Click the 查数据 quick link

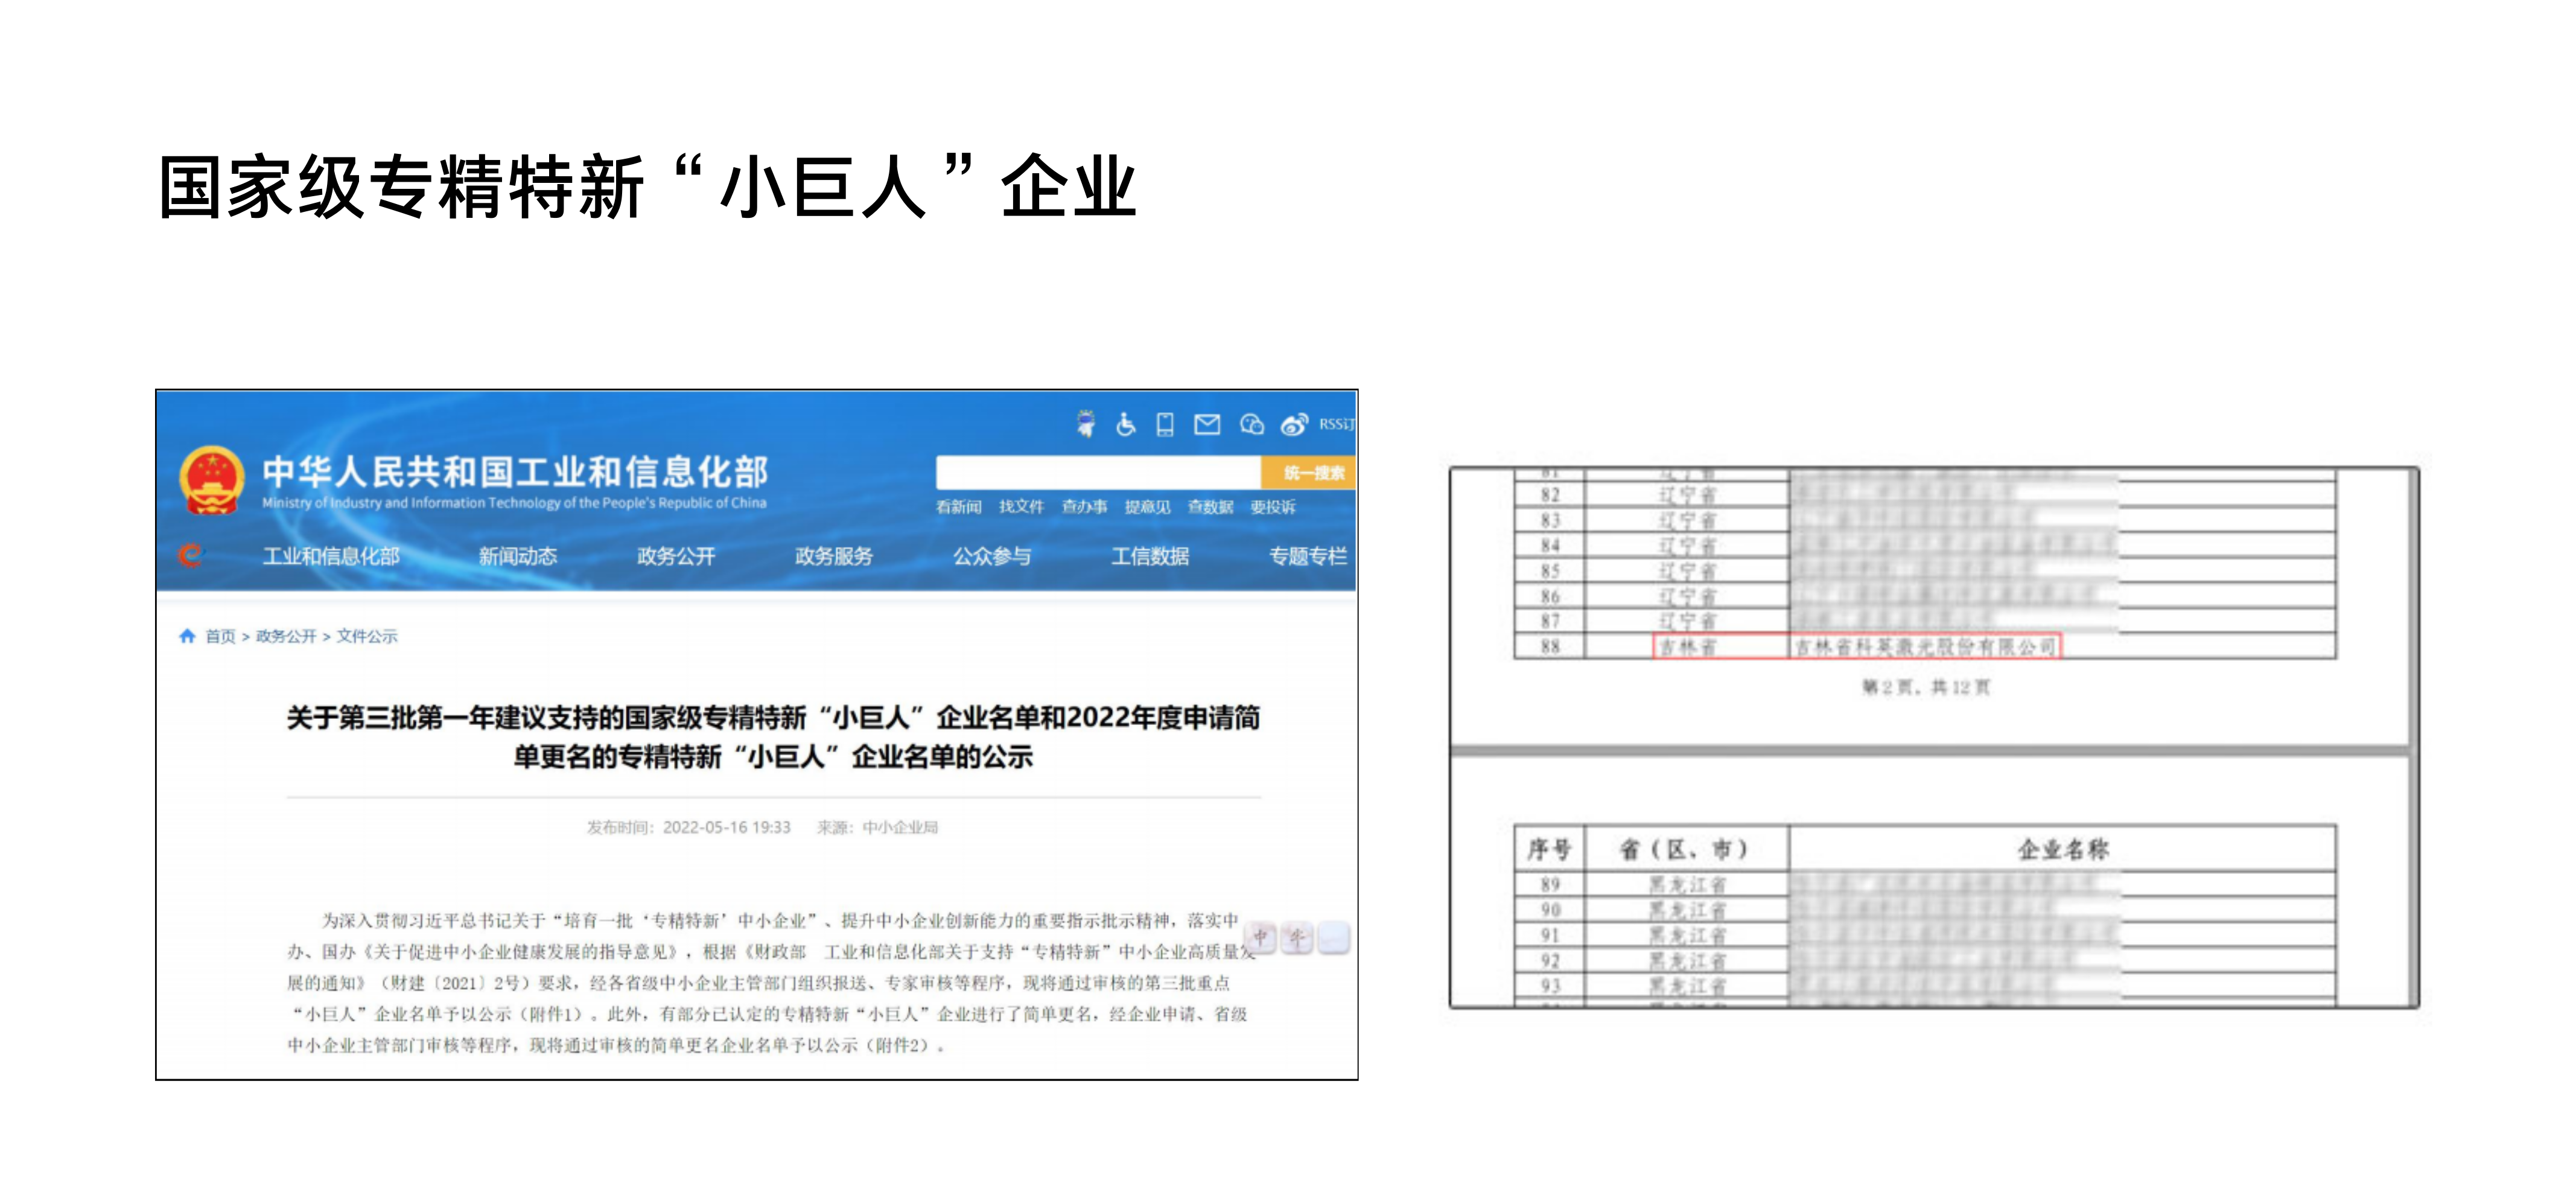tap(1210, 507)
